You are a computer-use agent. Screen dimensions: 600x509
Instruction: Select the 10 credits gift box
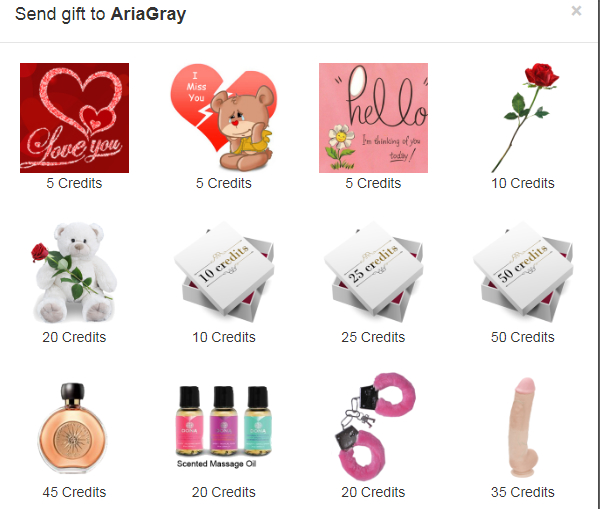[224, 272]
